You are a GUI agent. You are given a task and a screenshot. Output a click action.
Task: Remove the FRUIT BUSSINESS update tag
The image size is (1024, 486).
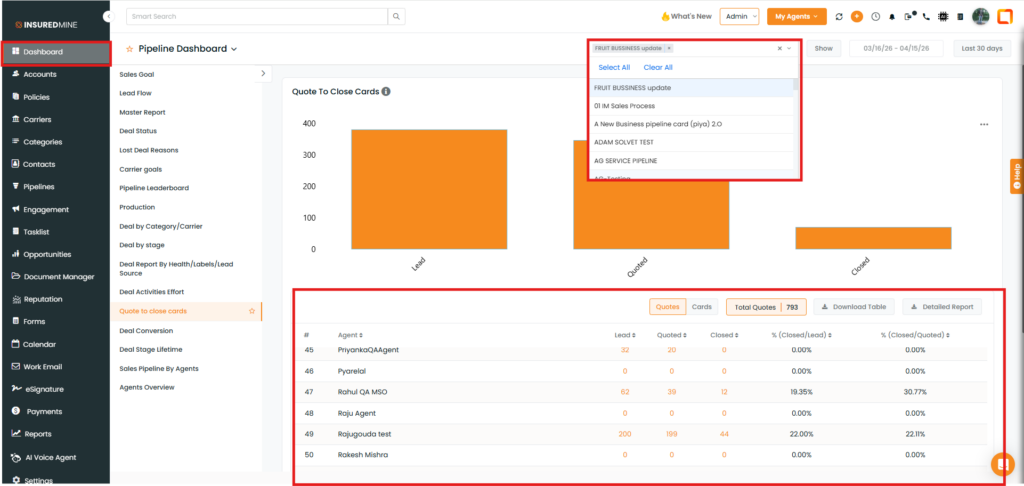(669, 48)
